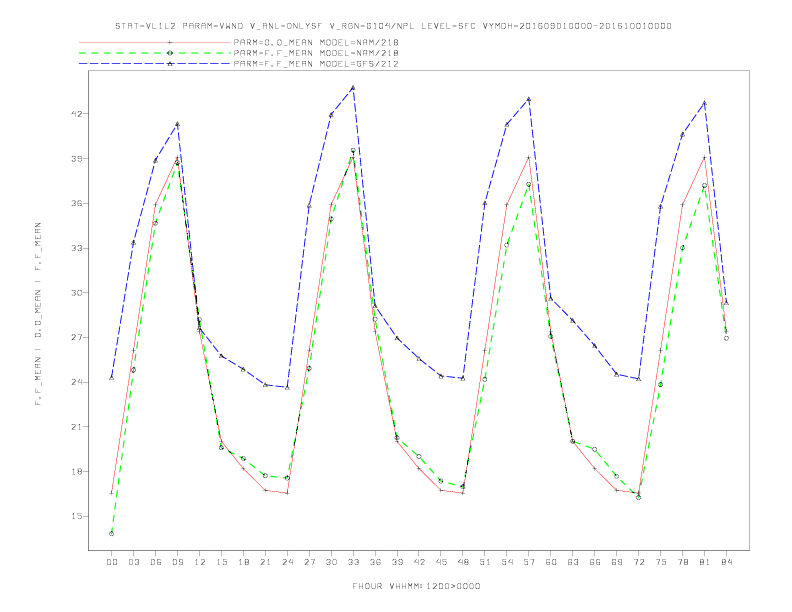Image resolution: width=792 pixels, height=612 pixels.
Task: Click the x-axis label FHOUR VHHMM:1200>0000
Action: click(x=416, y=586)
